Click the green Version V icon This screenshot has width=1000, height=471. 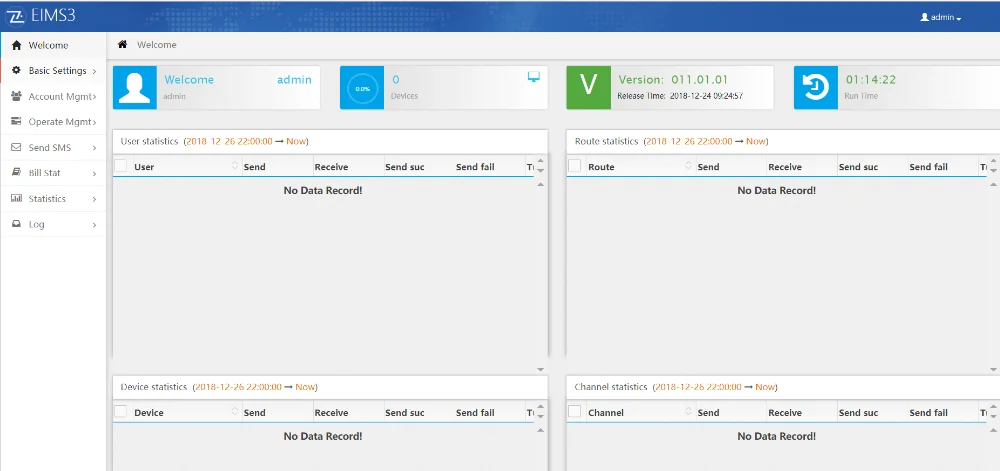588,88
